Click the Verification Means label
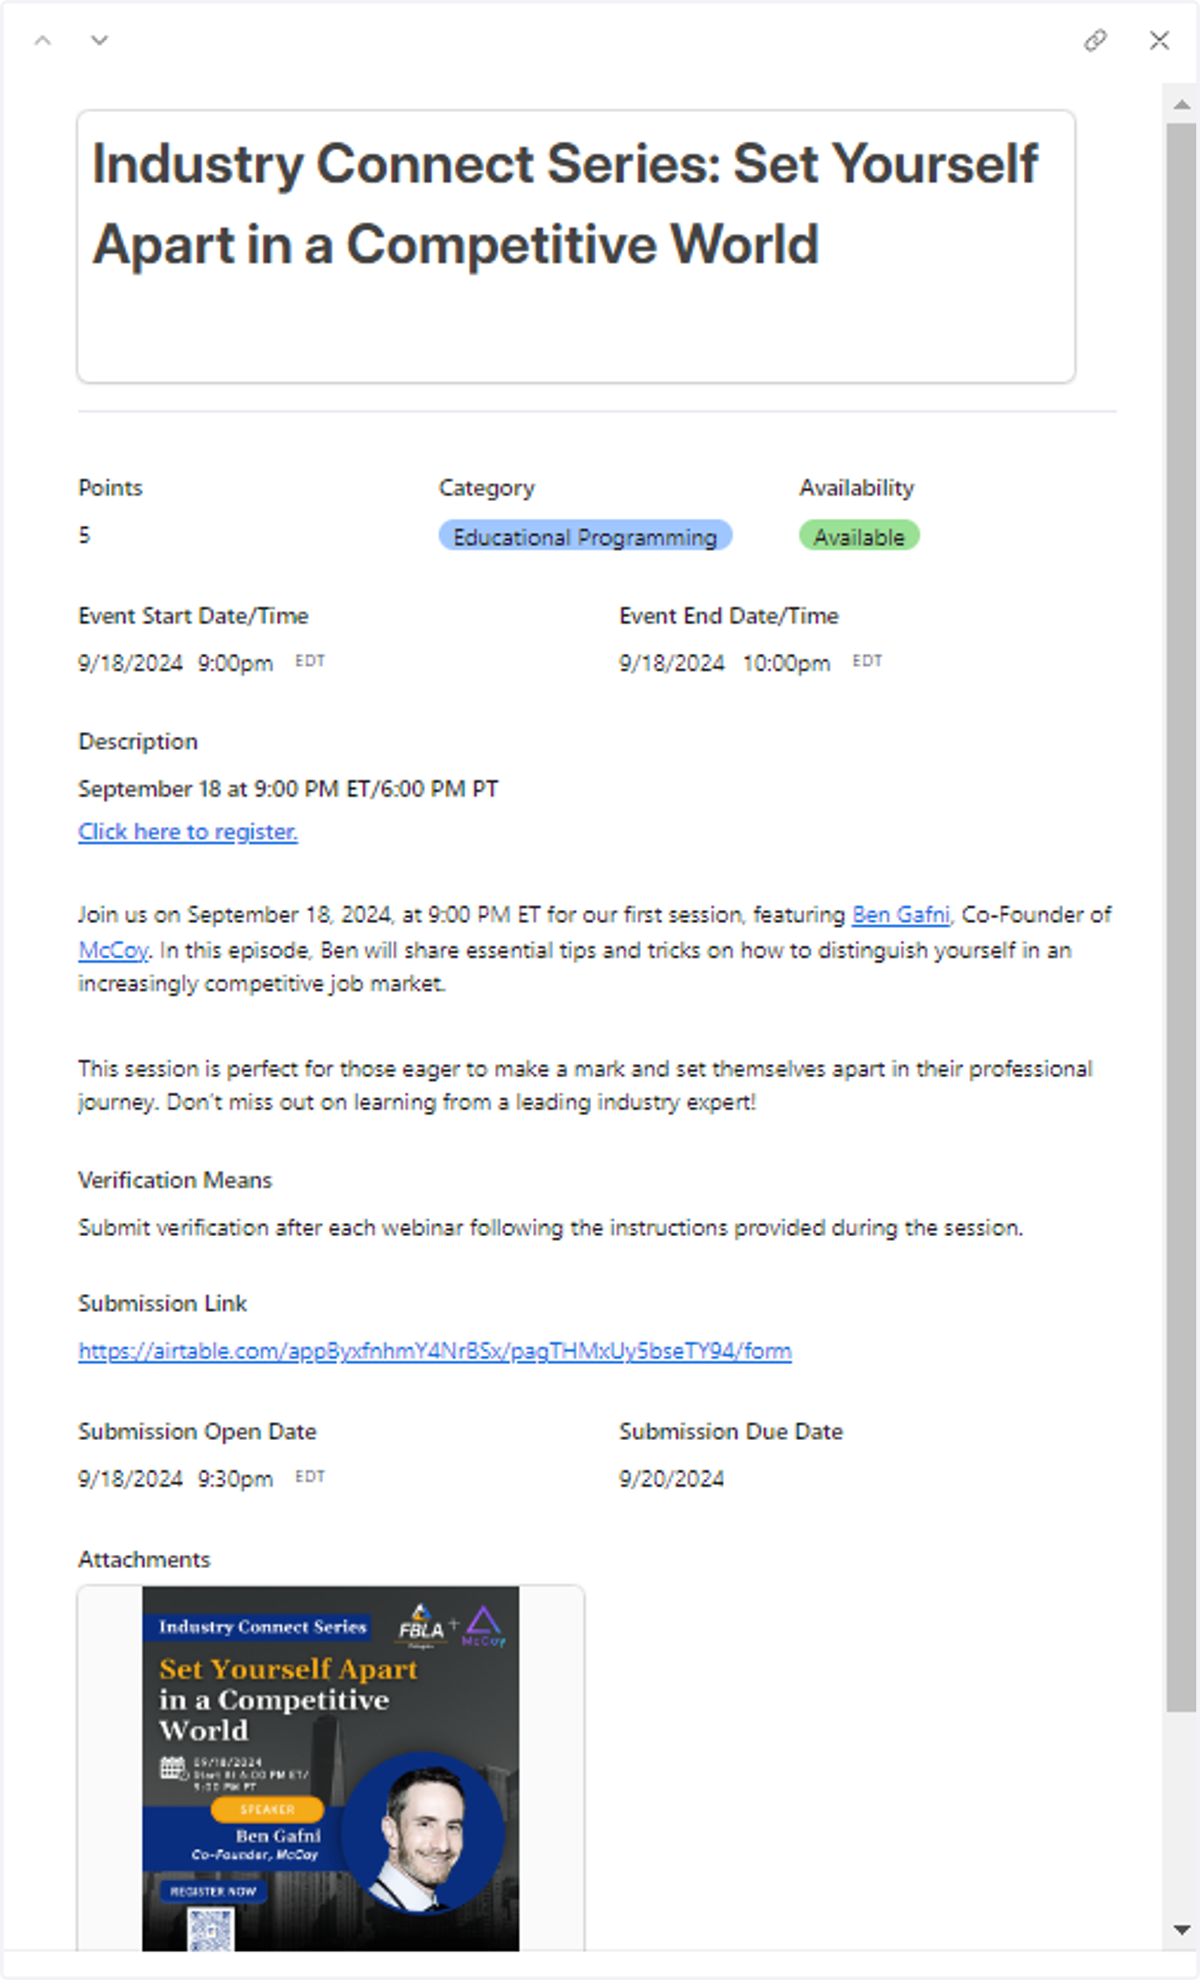 coord(175,1180)
